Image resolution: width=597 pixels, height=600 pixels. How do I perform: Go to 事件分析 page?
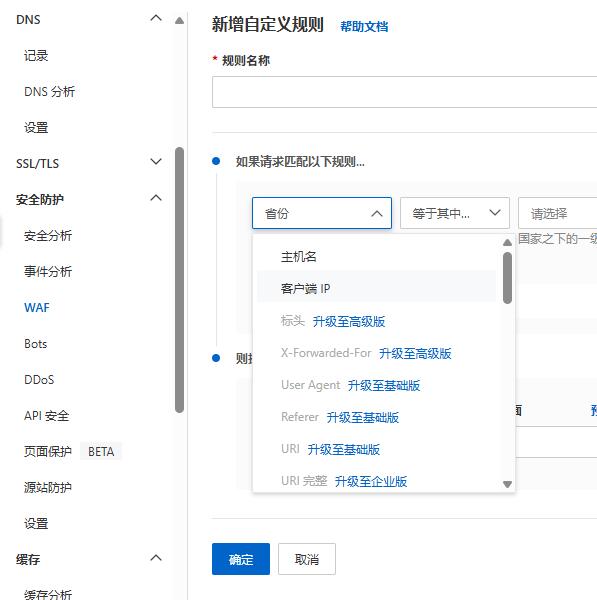click(x=48, y=272)
